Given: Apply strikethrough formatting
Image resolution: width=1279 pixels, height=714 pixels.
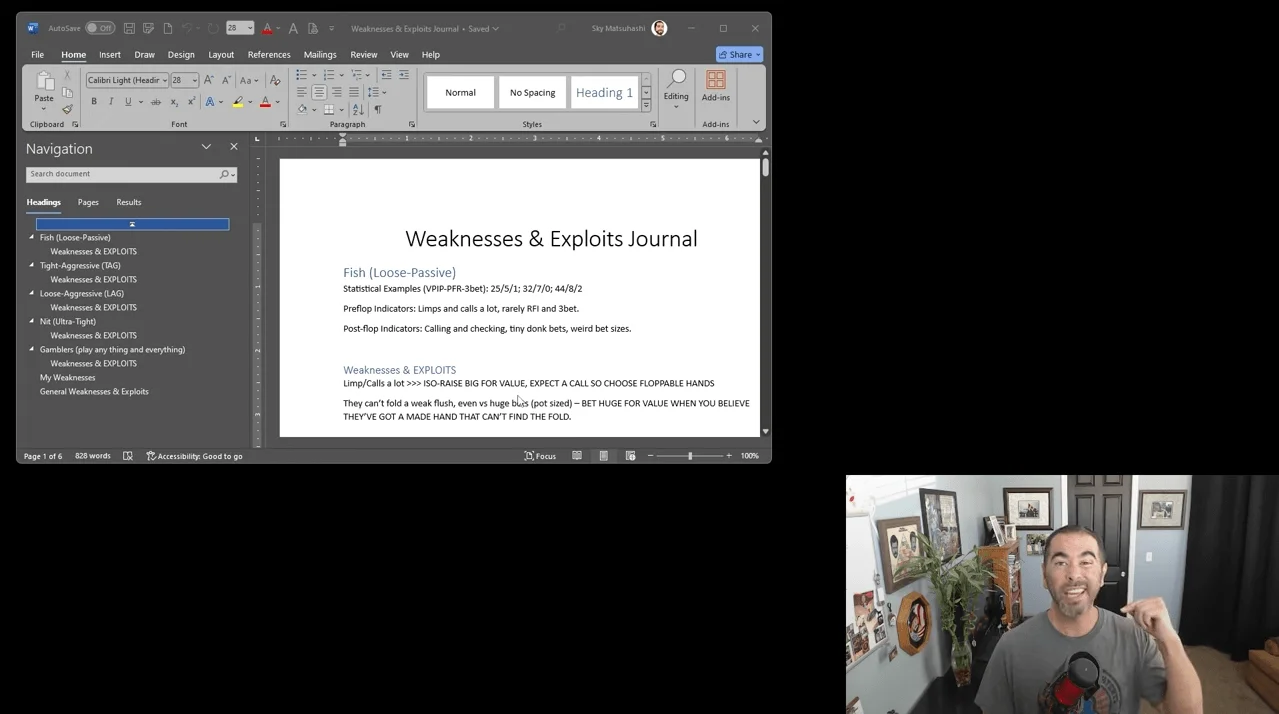Looking at the screenshot, I should click(x=155, y=102).
